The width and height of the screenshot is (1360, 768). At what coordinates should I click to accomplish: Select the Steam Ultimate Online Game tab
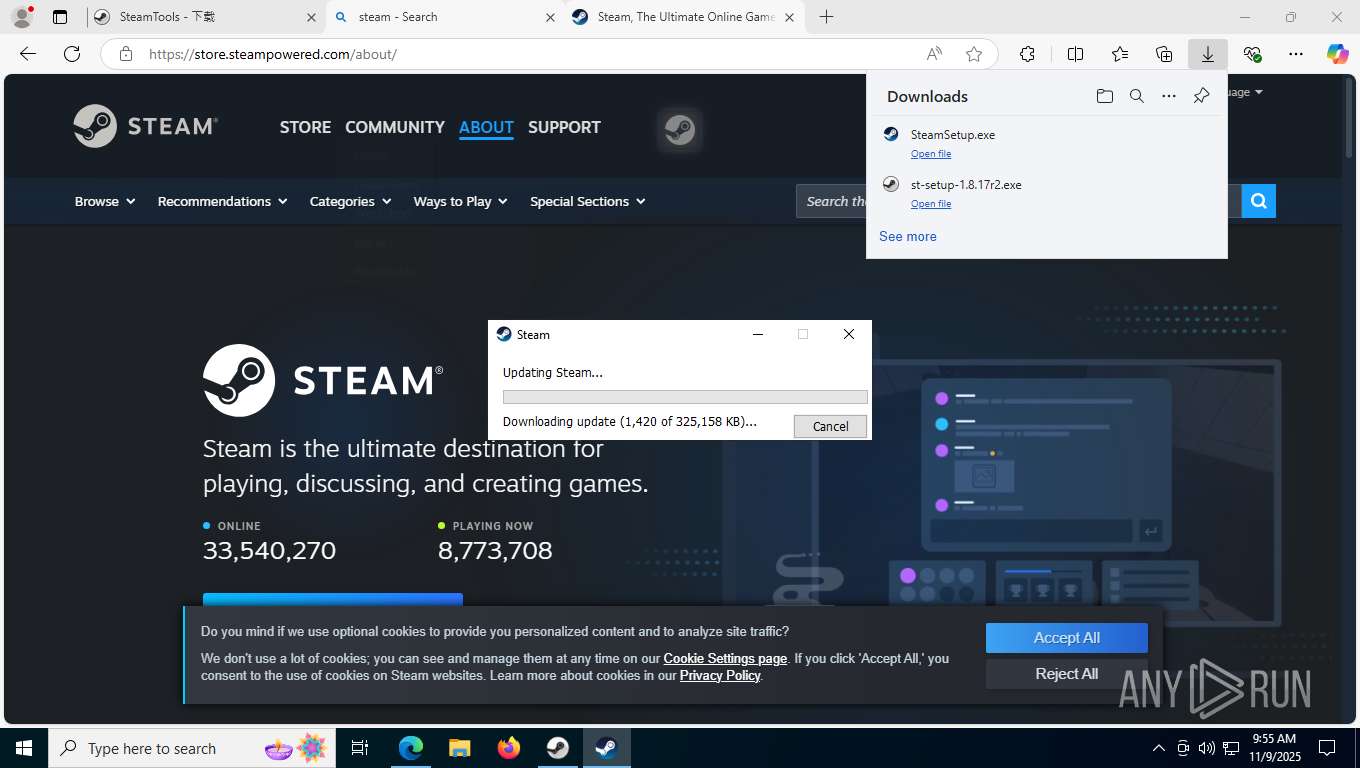click(x=684, y=17)
